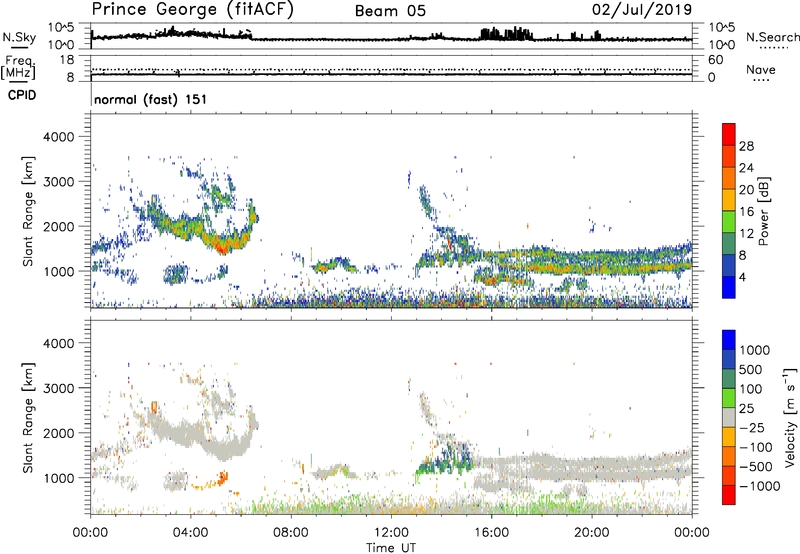The height and width of the screenshot is (554, 800).
Task: Select the "Time UT" axis label
Action: (391, 548)
